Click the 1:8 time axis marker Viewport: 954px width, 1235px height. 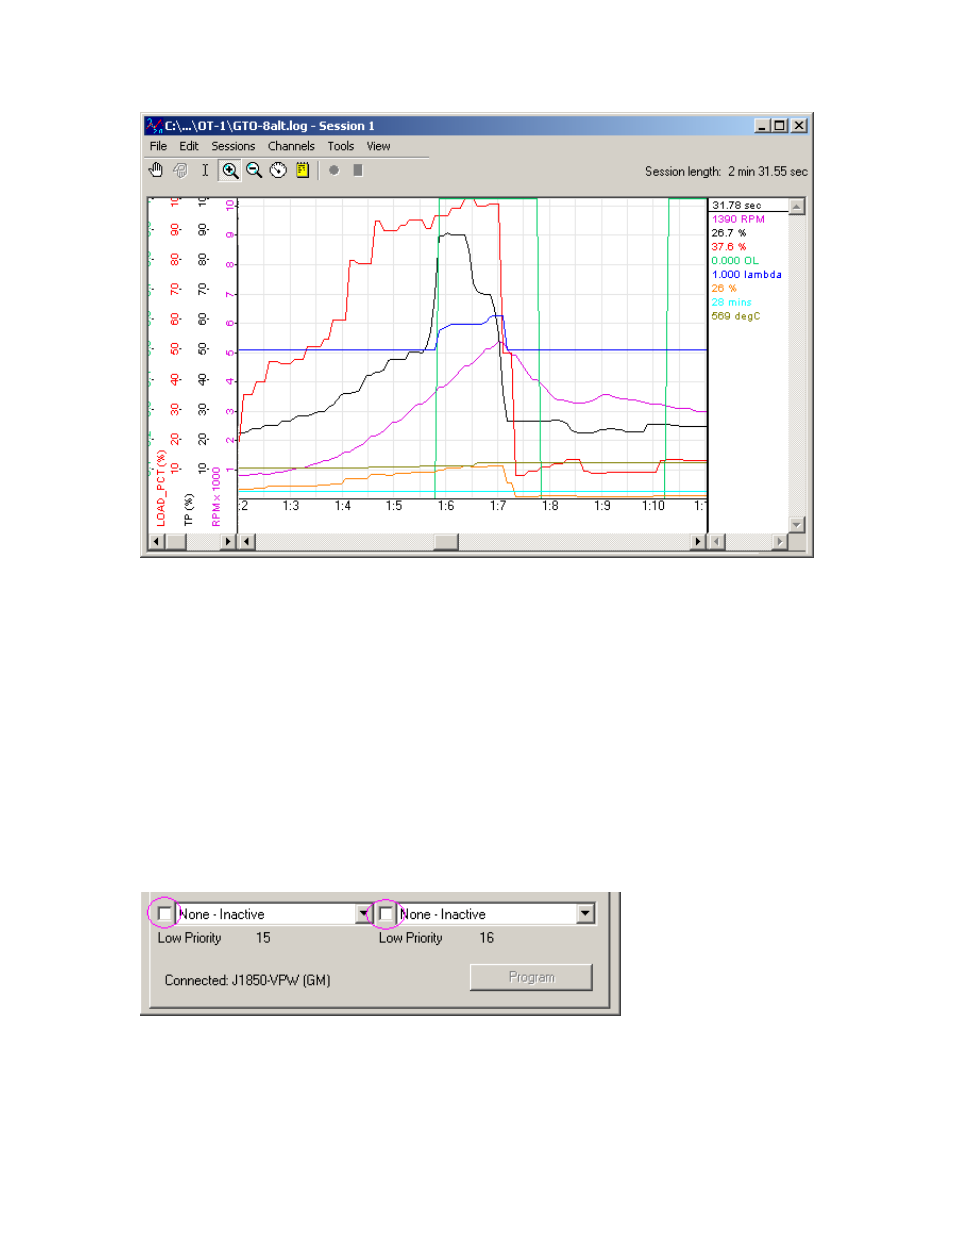(550, 506)
